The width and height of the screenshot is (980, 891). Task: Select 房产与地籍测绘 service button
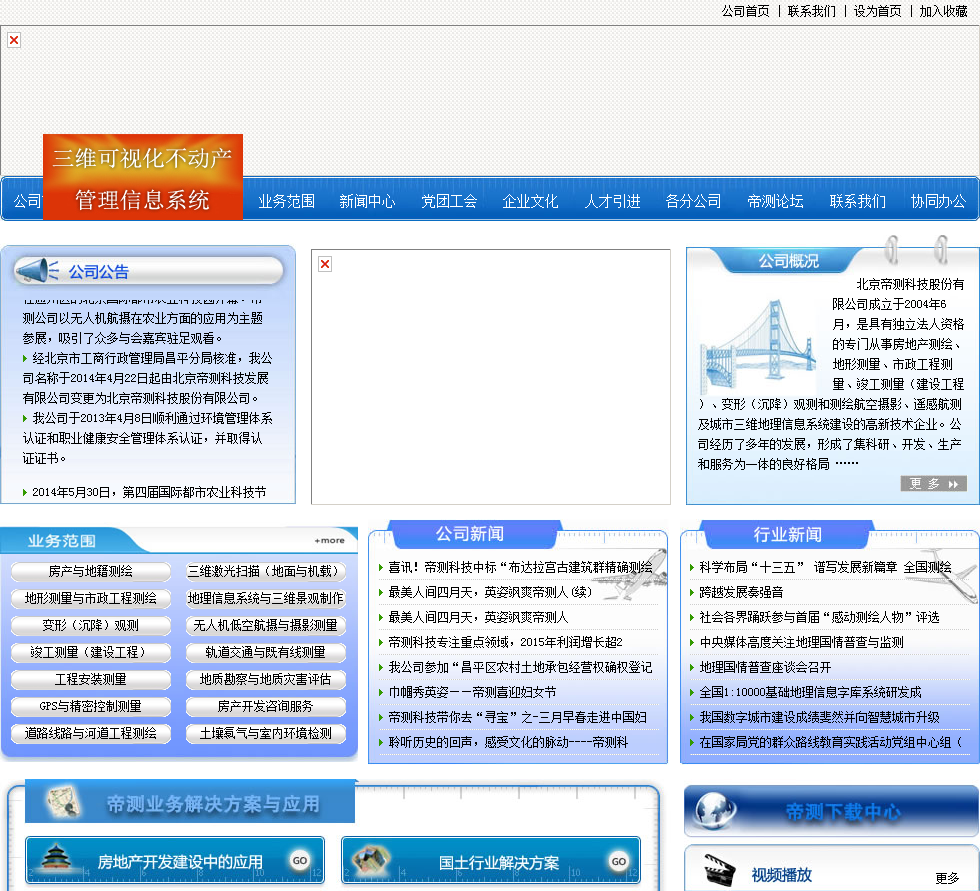click(x=90, y=572)
